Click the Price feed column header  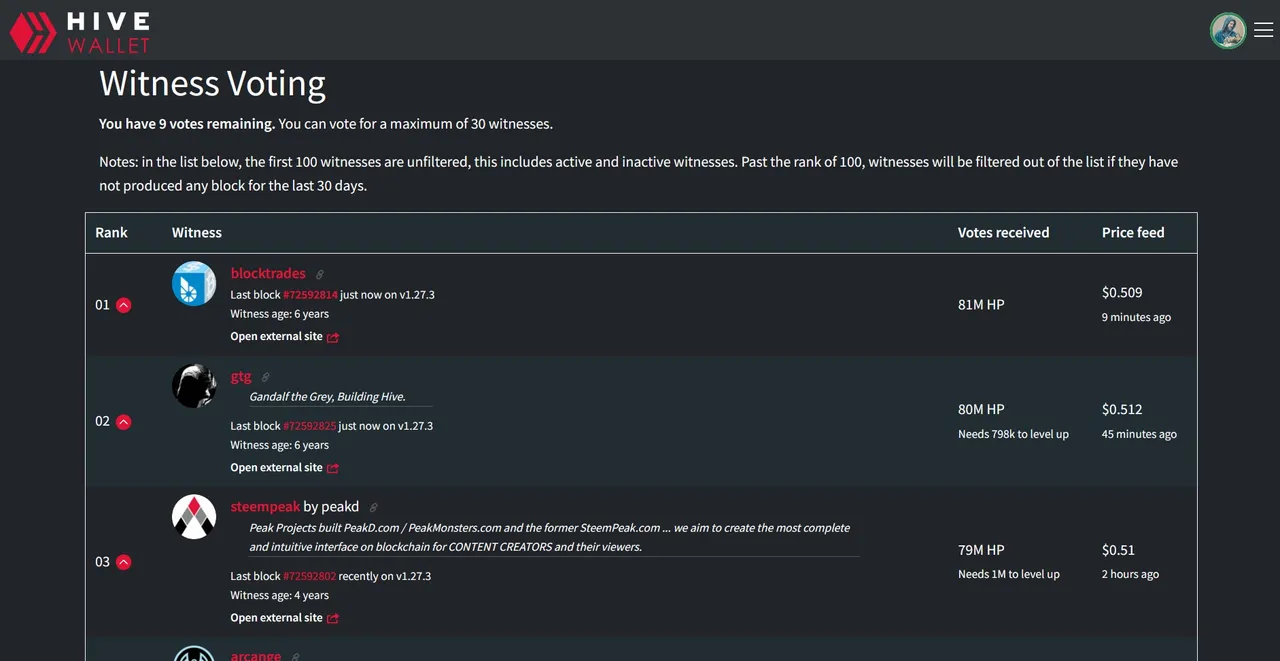click(1133, 232)
